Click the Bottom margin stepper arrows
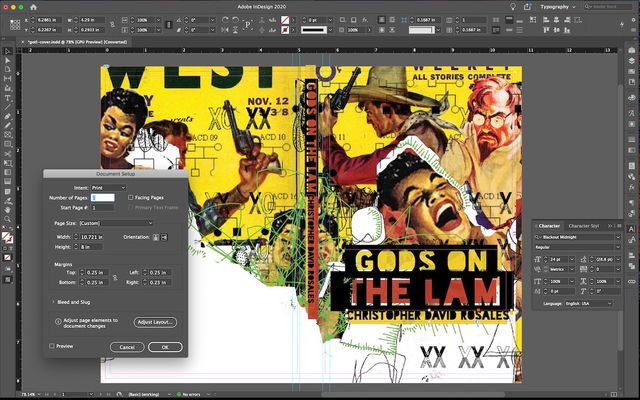 (x=82, y=282)
